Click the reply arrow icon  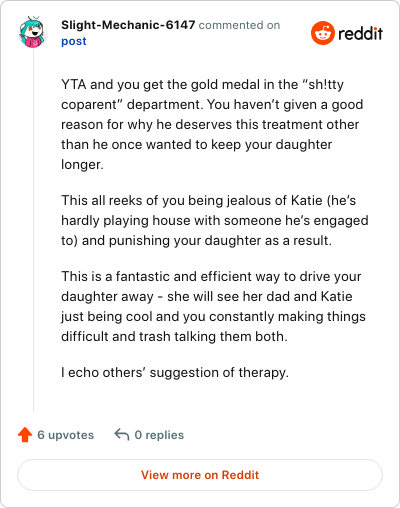pos(122,435)
